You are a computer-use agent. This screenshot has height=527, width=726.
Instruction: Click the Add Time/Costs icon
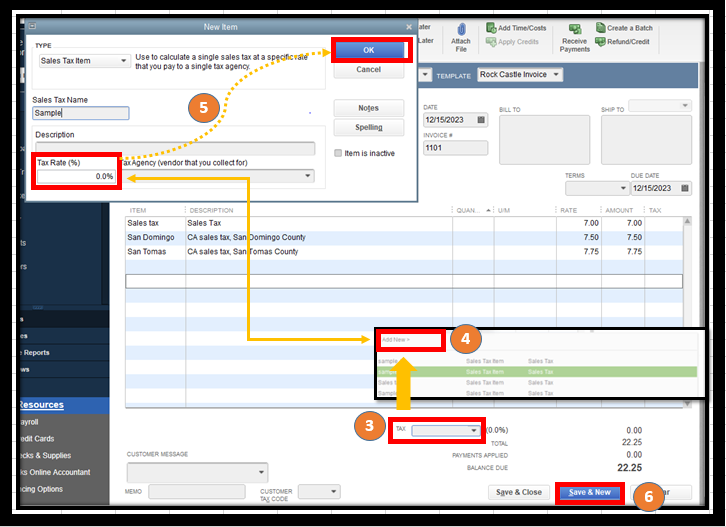point(491,28)
